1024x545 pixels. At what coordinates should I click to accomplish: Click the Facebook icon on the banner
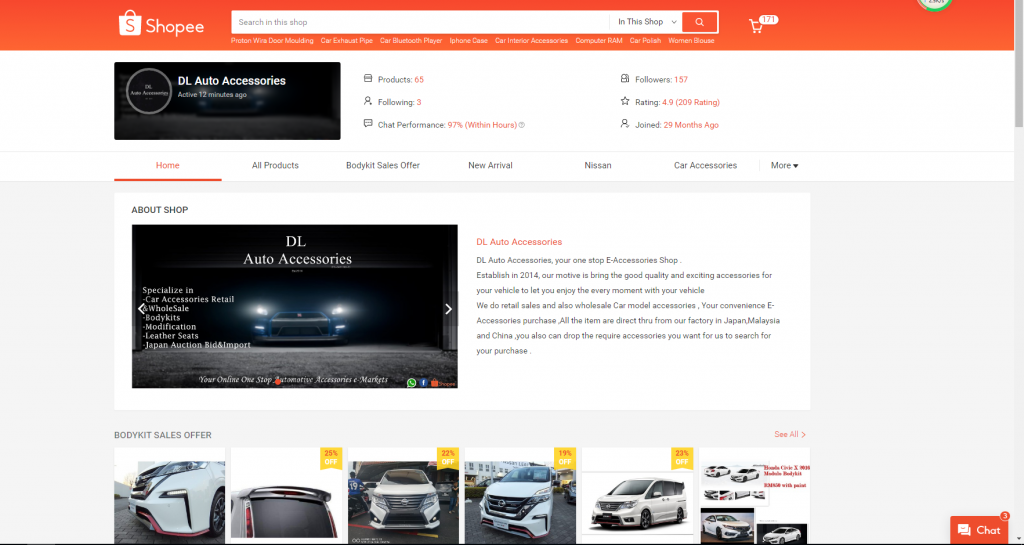(424, 382)
